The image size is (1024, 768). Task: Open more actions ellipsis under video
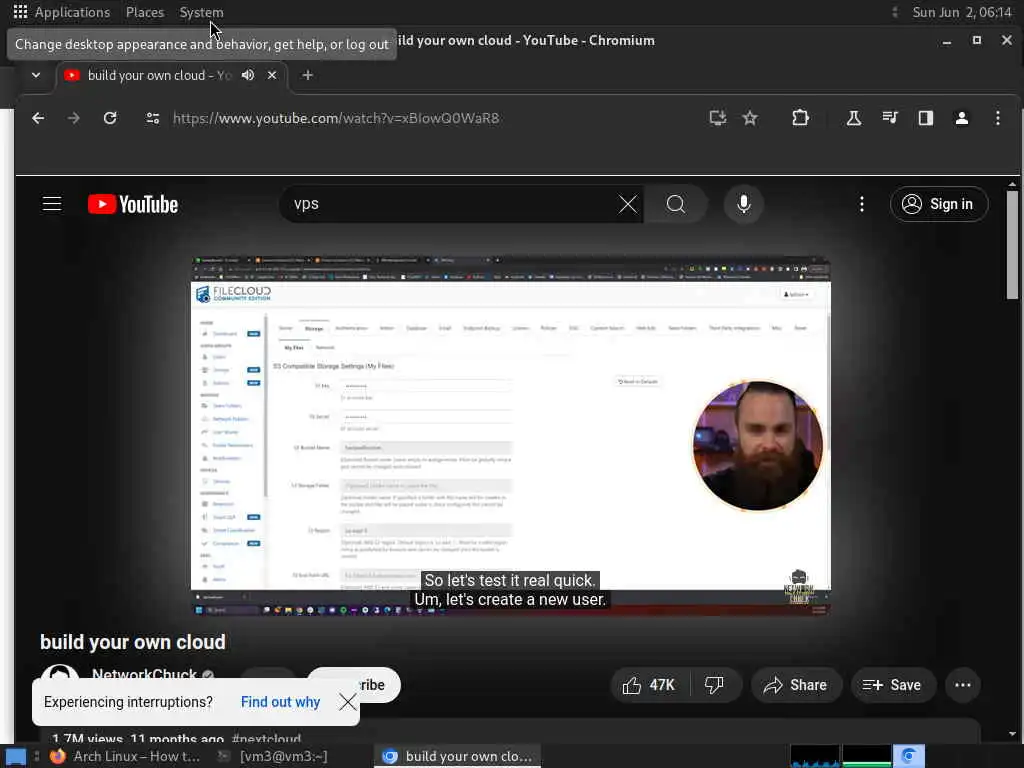click(x=963, y=685)
